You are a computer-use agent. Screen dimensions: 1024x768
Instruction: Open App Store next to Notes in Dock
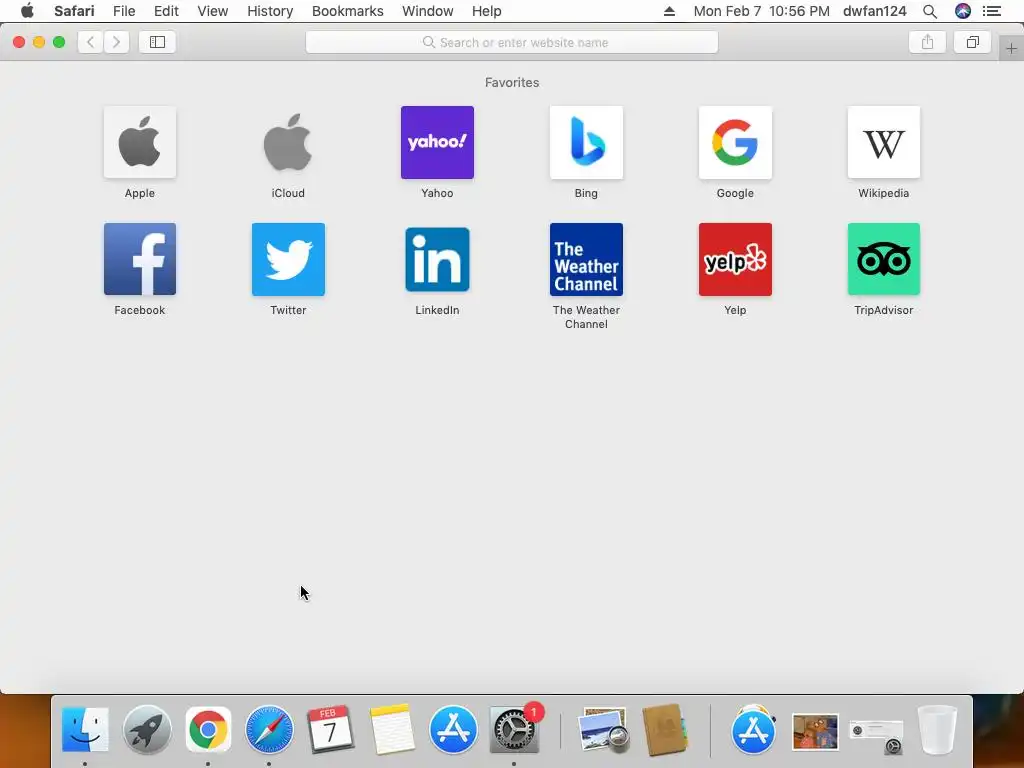(453, 729)
